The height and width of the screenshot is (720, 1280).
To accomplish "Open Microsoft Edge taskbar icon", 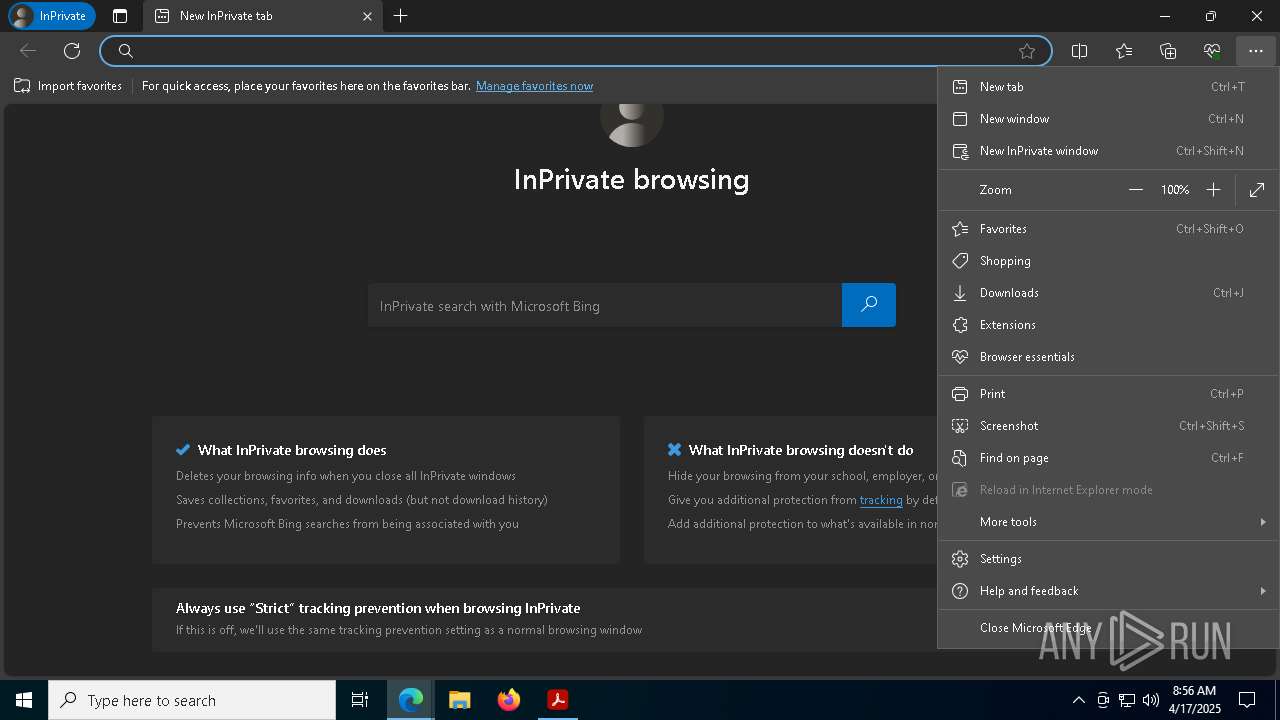I will click(x=411, y=700).
